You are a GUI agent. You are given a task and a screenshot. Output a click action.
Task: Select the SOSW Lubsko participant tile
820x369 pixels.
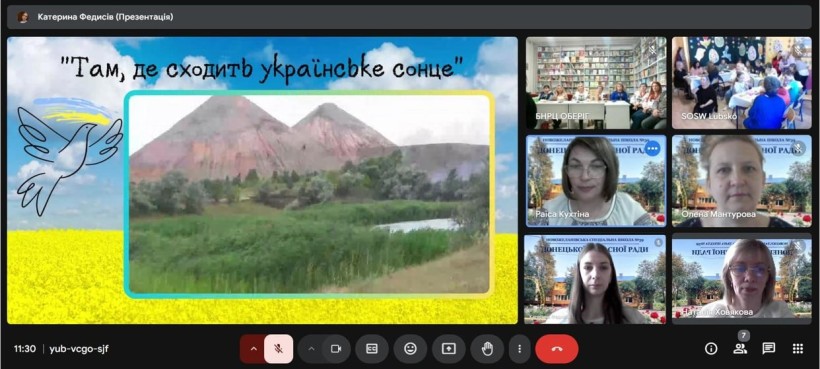pyautogui.click(x=742, y=83)
